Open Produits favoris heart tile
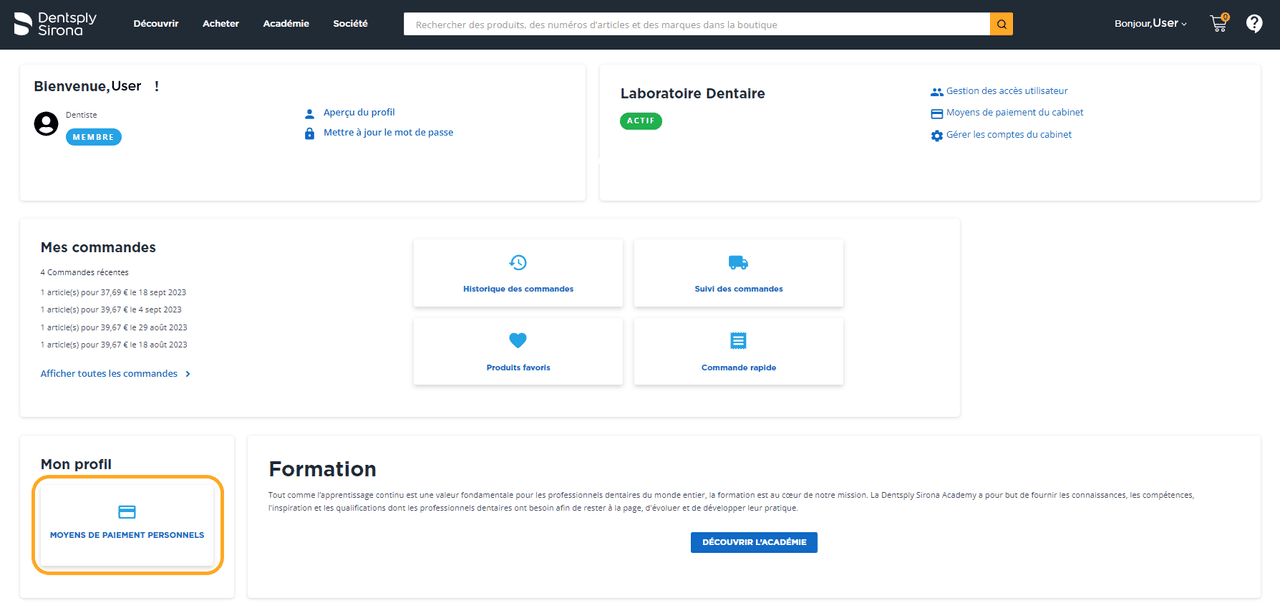Screen dimensions: 1280x614 pos(518,352)
